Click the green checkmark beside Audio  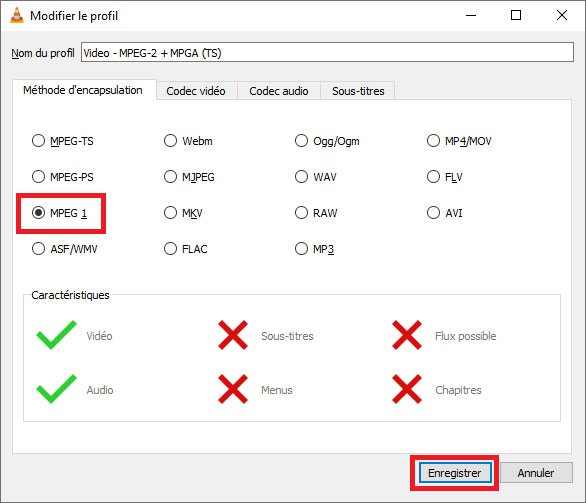coord(56,389)
